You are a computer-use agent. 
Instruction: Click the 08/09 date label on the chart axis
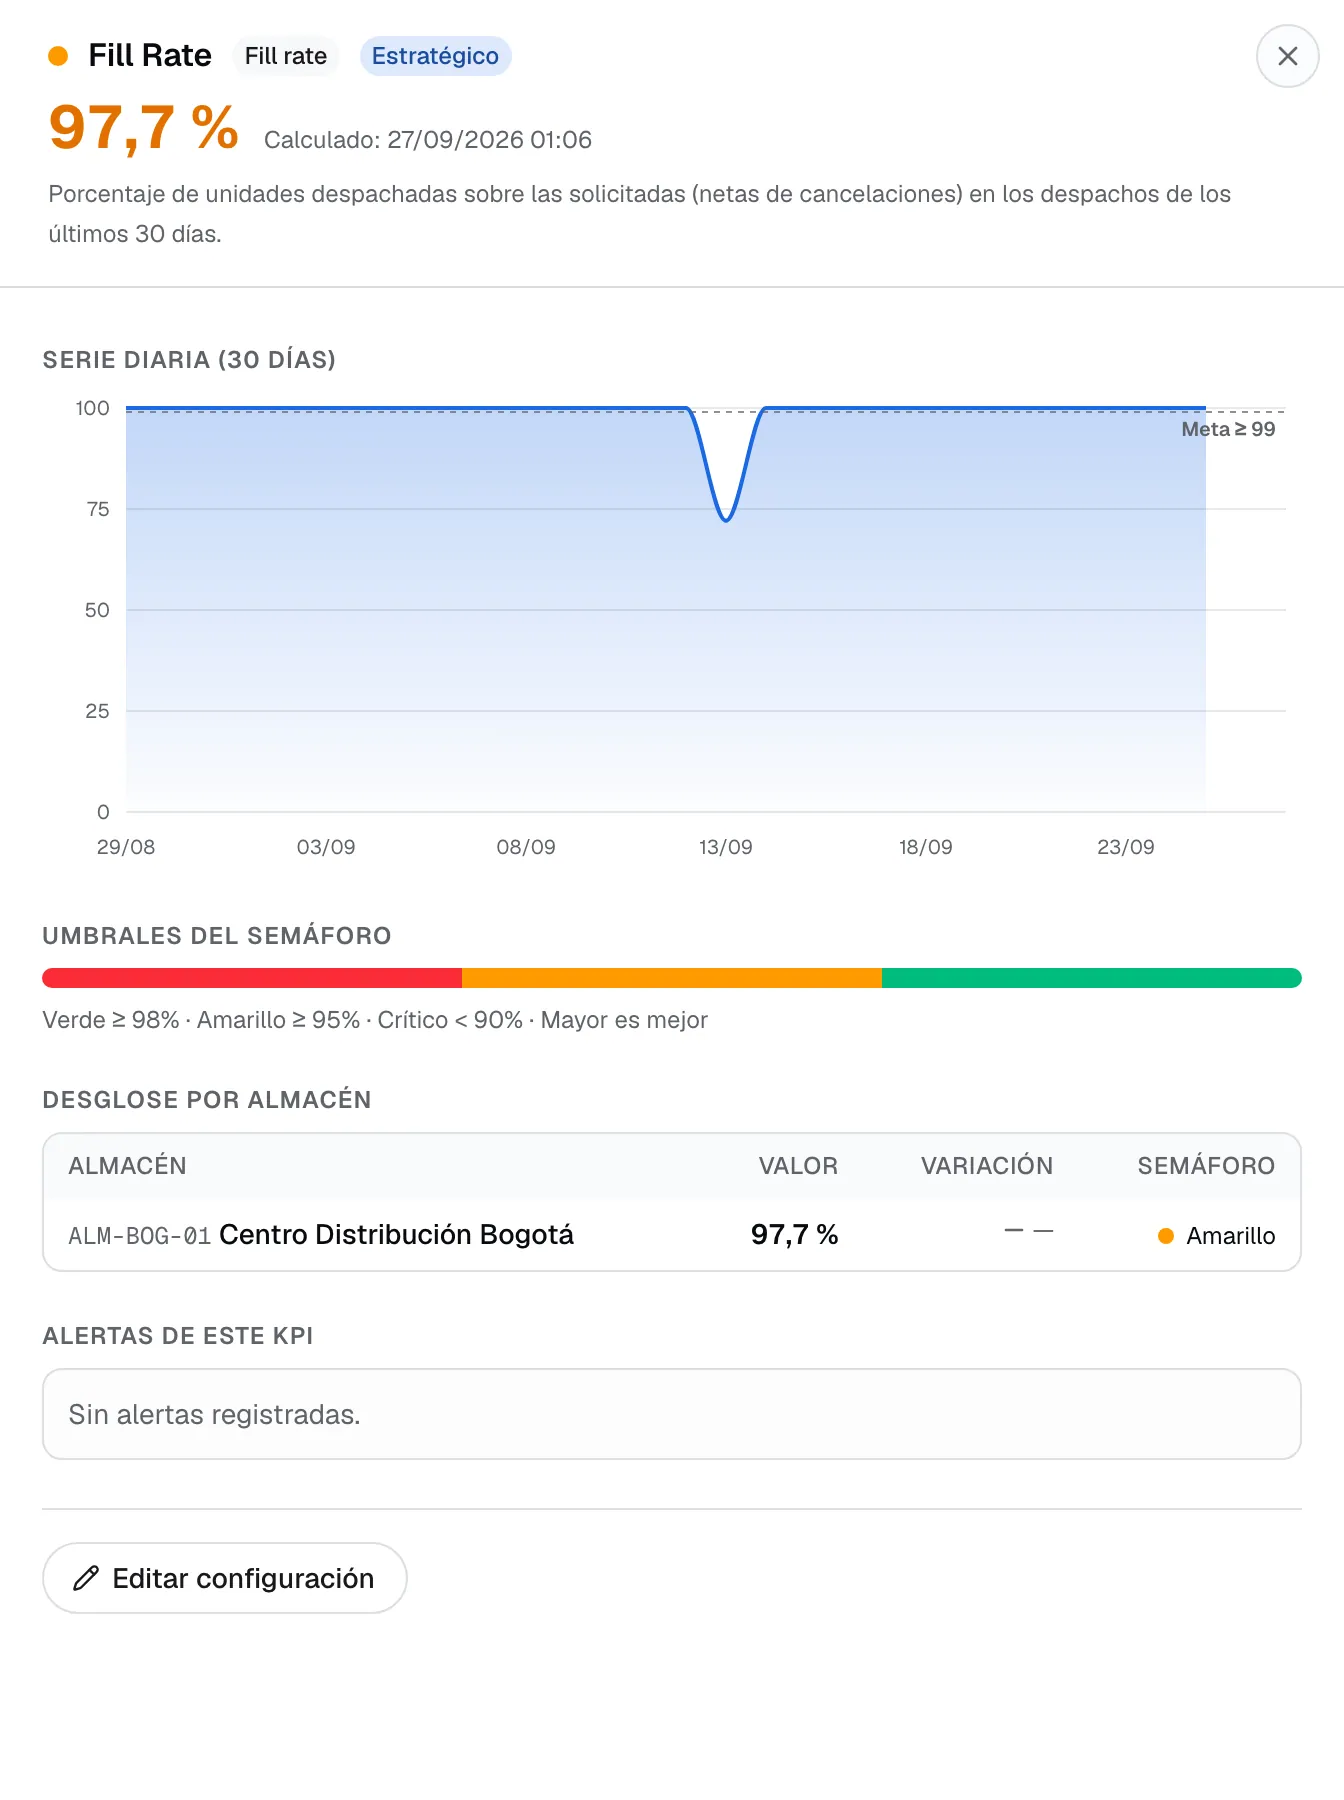click(x=526, y=847)
